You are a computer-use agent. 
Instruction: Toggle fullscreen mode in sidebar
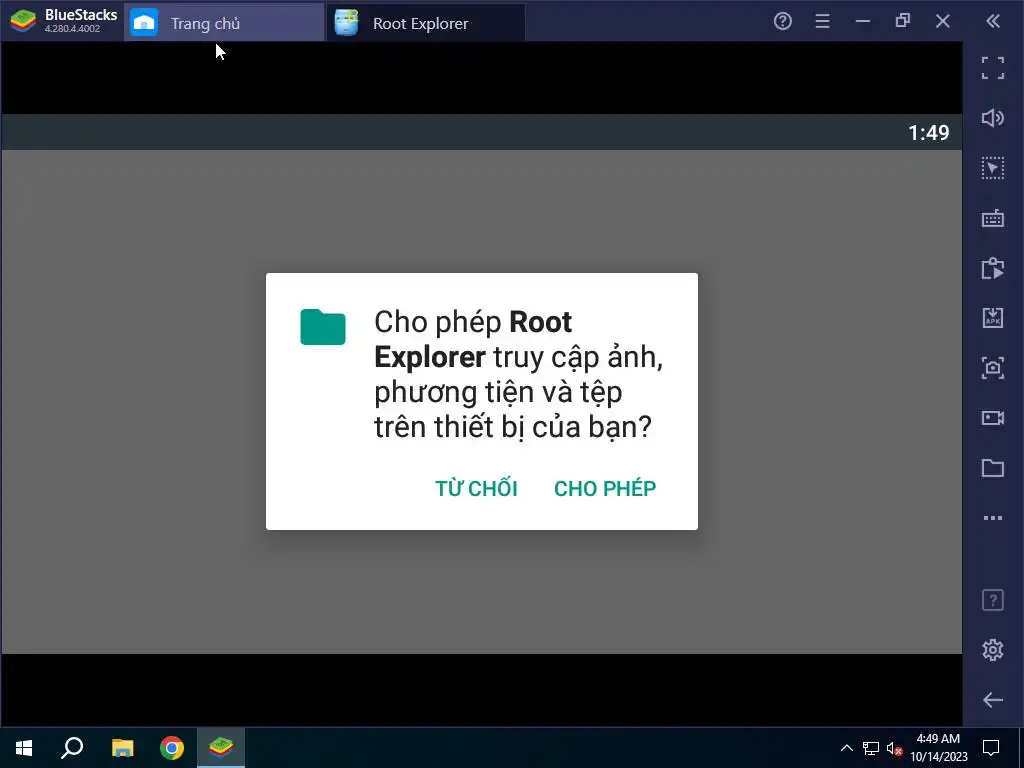tap(993, 68)
